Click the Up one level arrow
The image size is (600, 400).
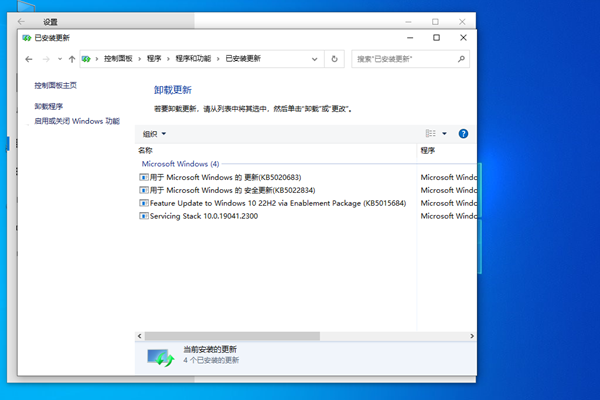tap(71, 59)
